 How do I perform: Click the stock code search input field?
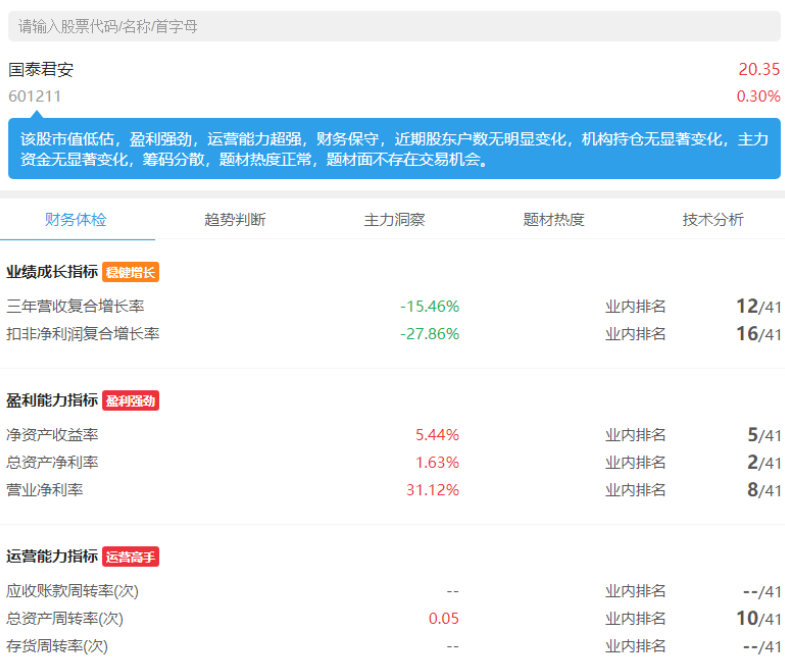(392, 26)
